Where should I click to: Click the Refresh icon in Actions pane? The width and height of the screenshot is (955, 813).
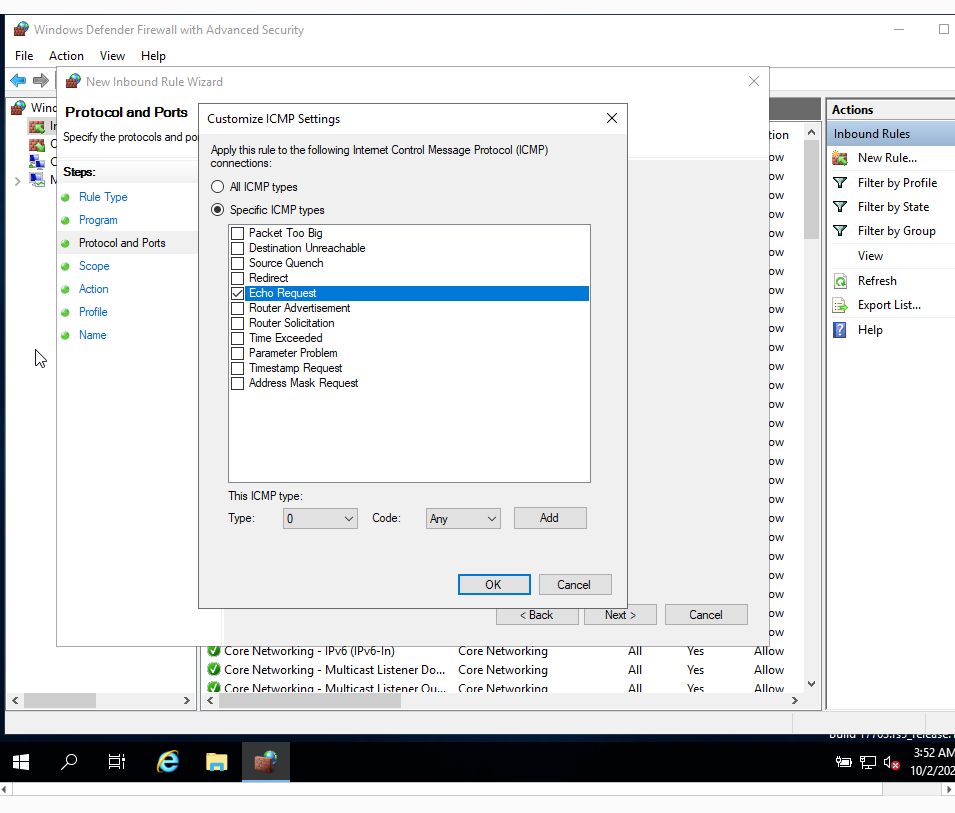click(x=840, y=281)
